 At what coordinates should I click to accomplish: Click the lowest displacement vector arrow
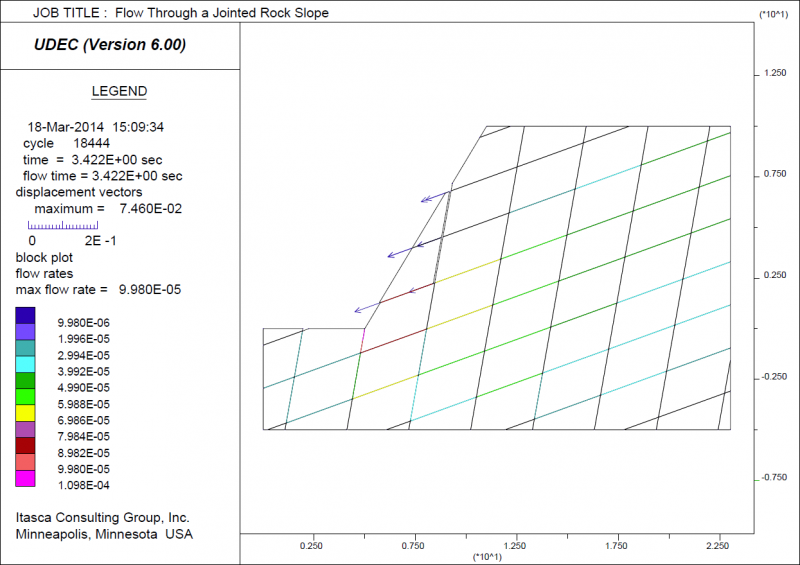click(x=367, y=307)
